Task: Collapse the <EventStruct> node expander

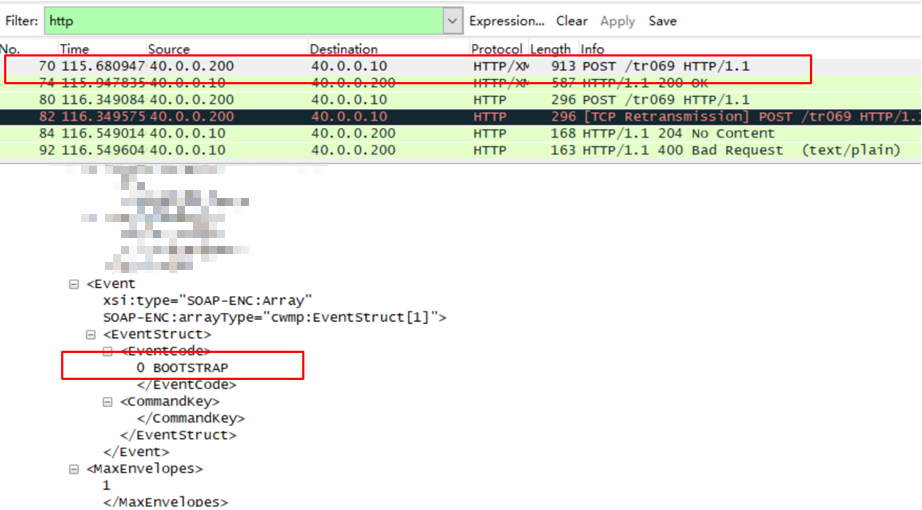Action: (91, 334)
